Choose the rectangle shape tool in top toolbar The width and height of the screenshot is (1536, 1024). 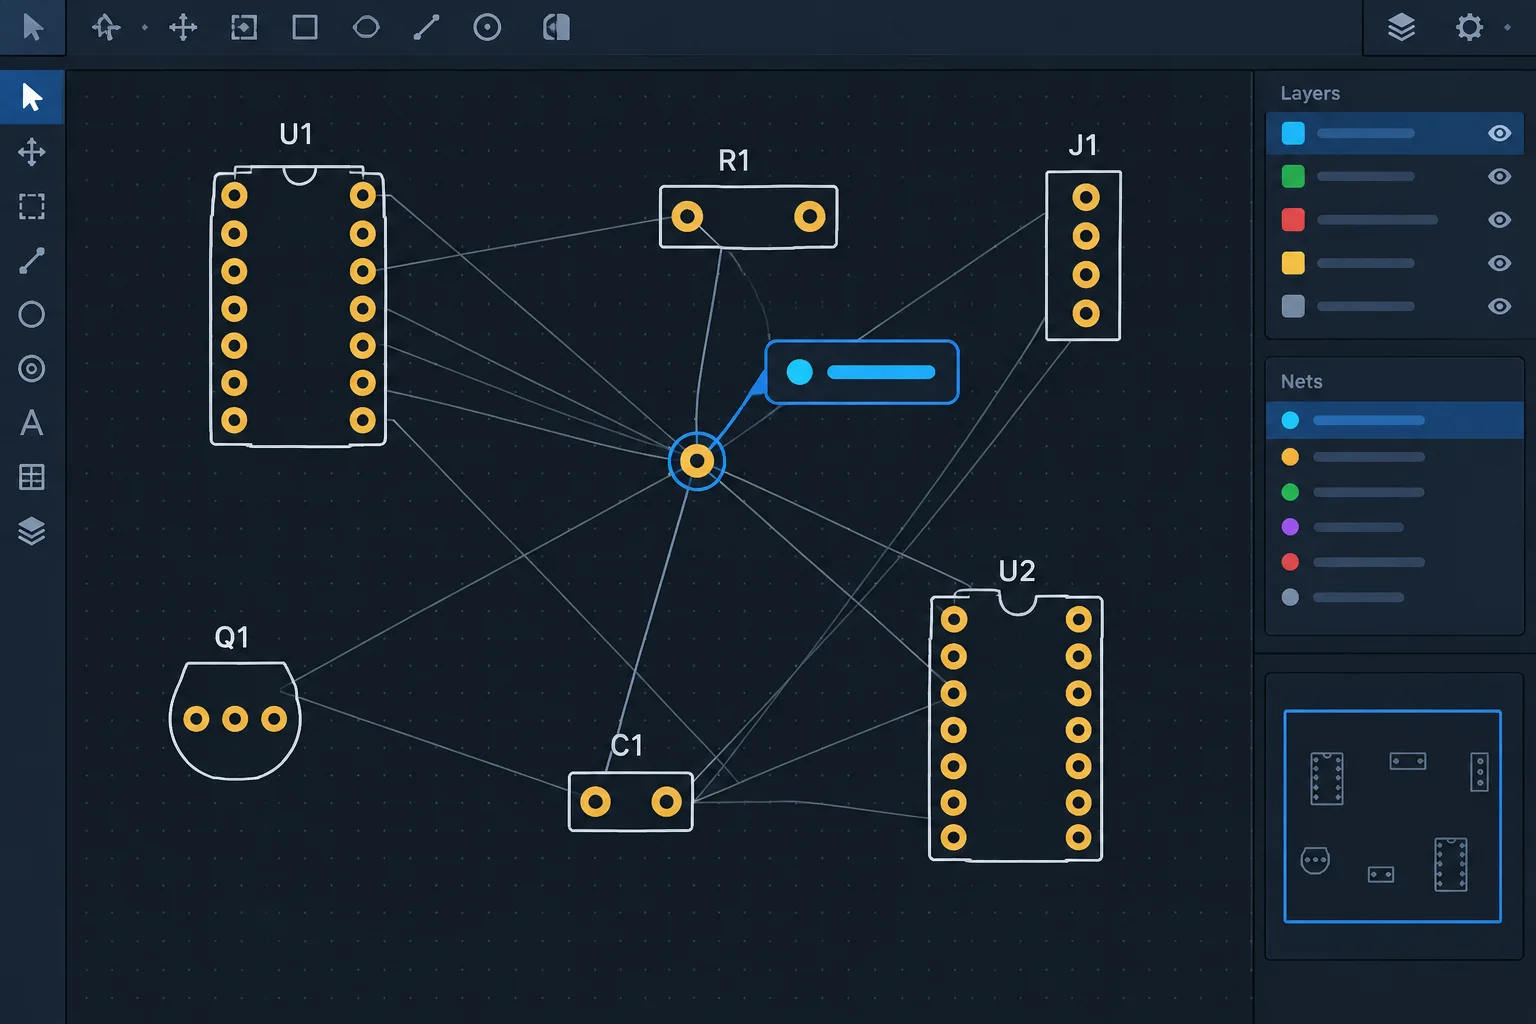305,27
